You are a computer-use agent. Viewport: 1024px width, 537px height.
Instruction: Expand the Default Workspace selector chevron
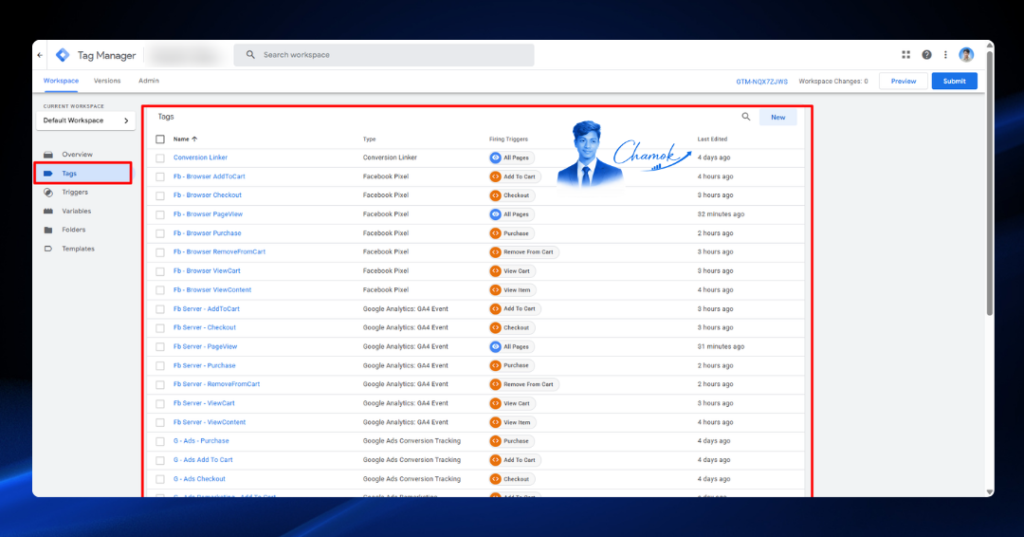point(126,121)
